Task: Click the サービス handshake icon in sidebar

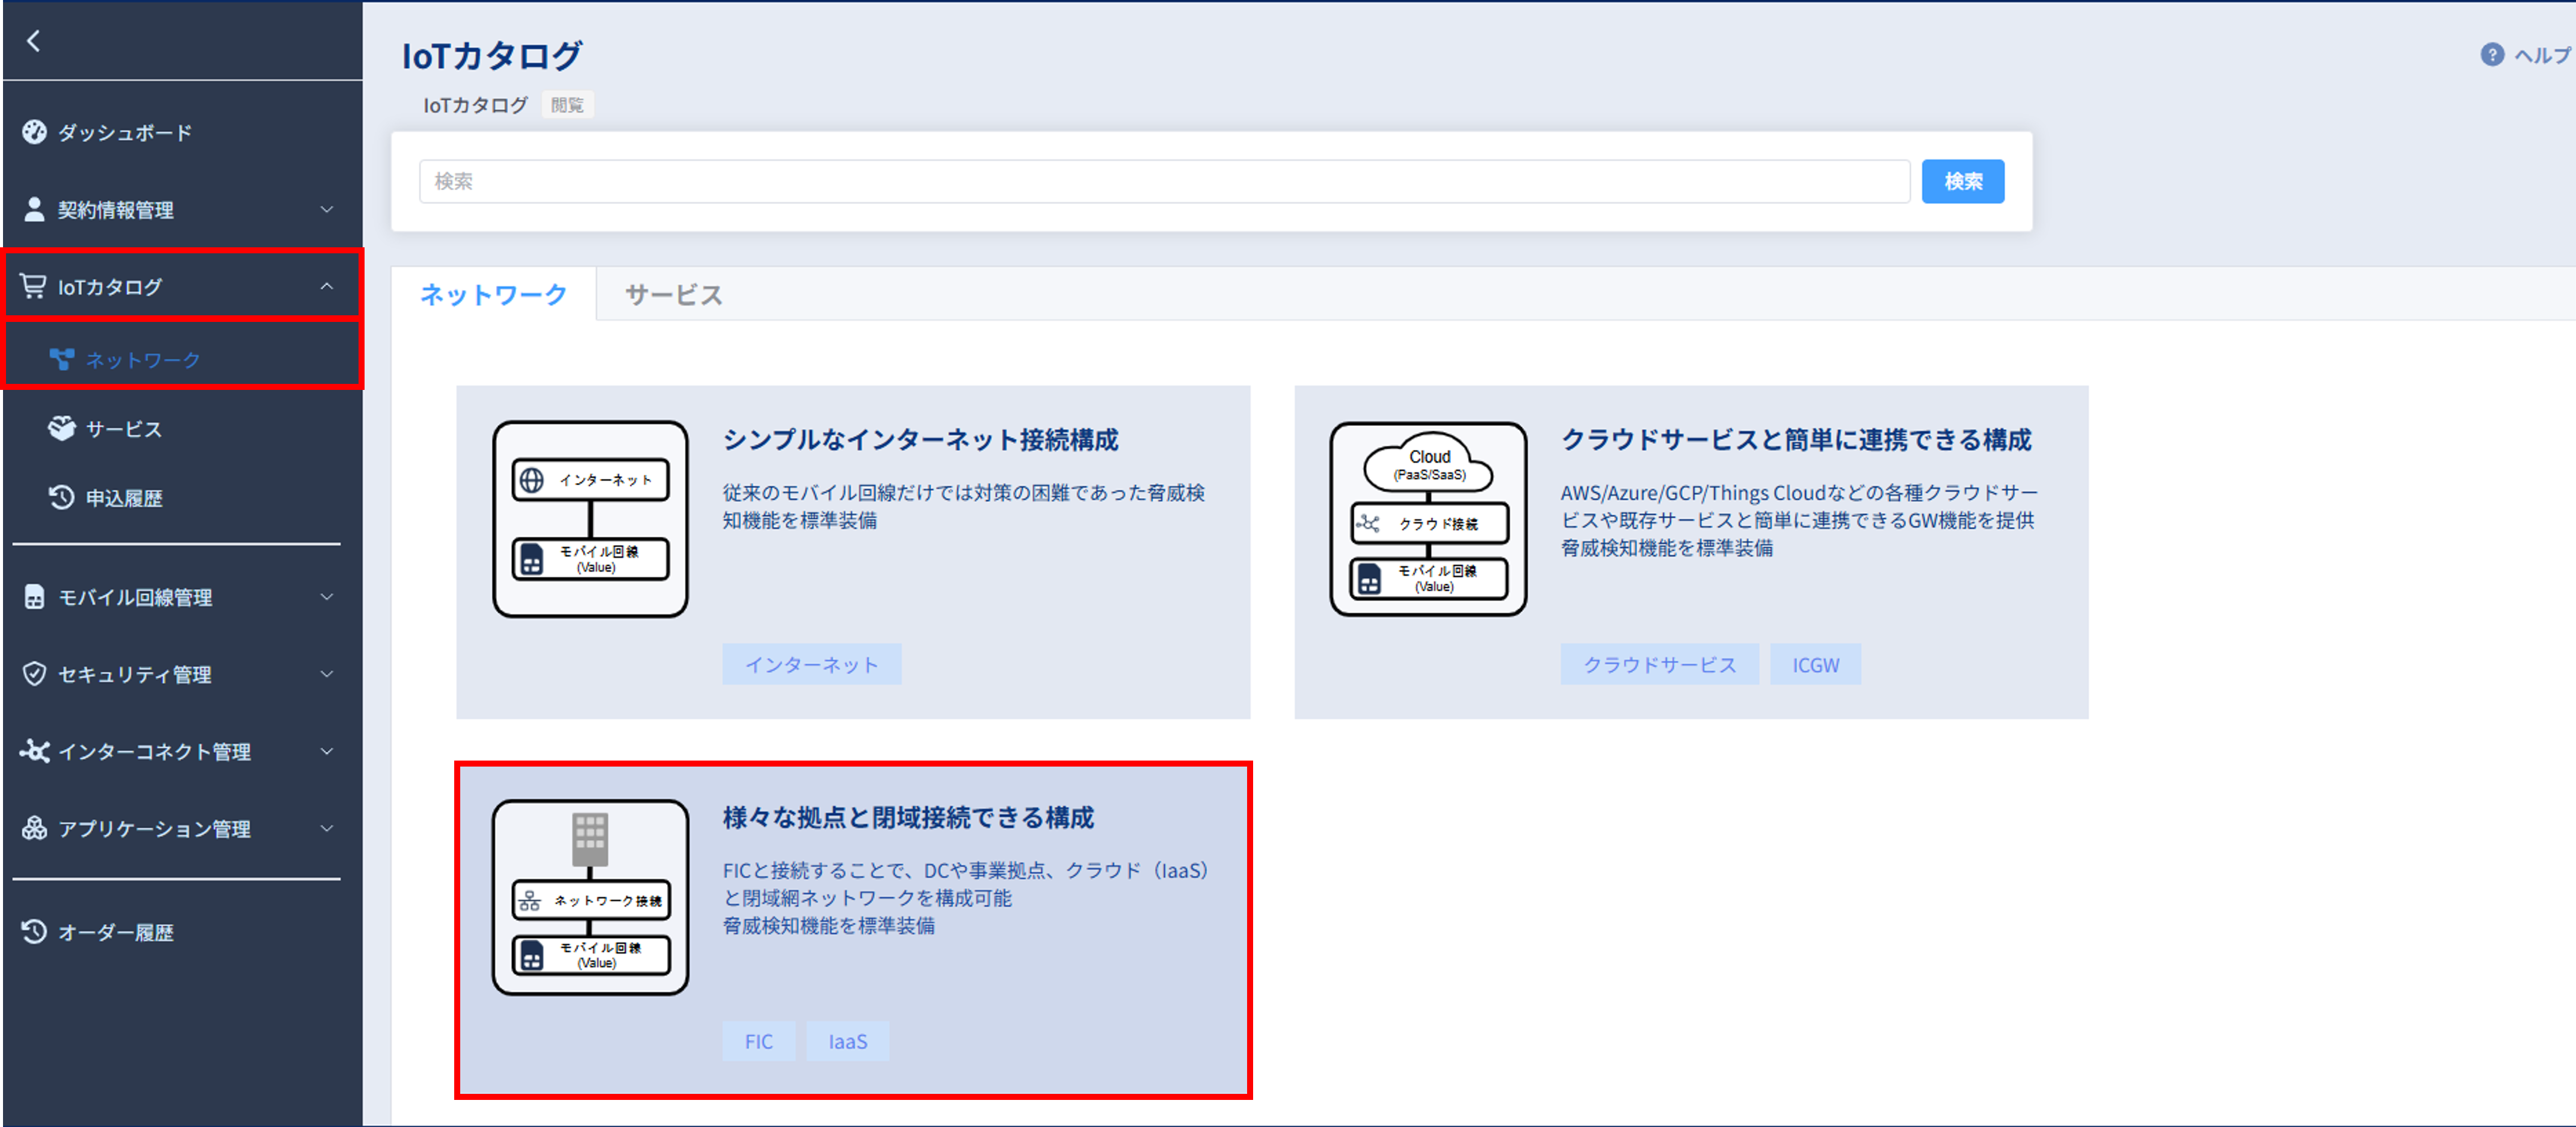Action: 62,428
